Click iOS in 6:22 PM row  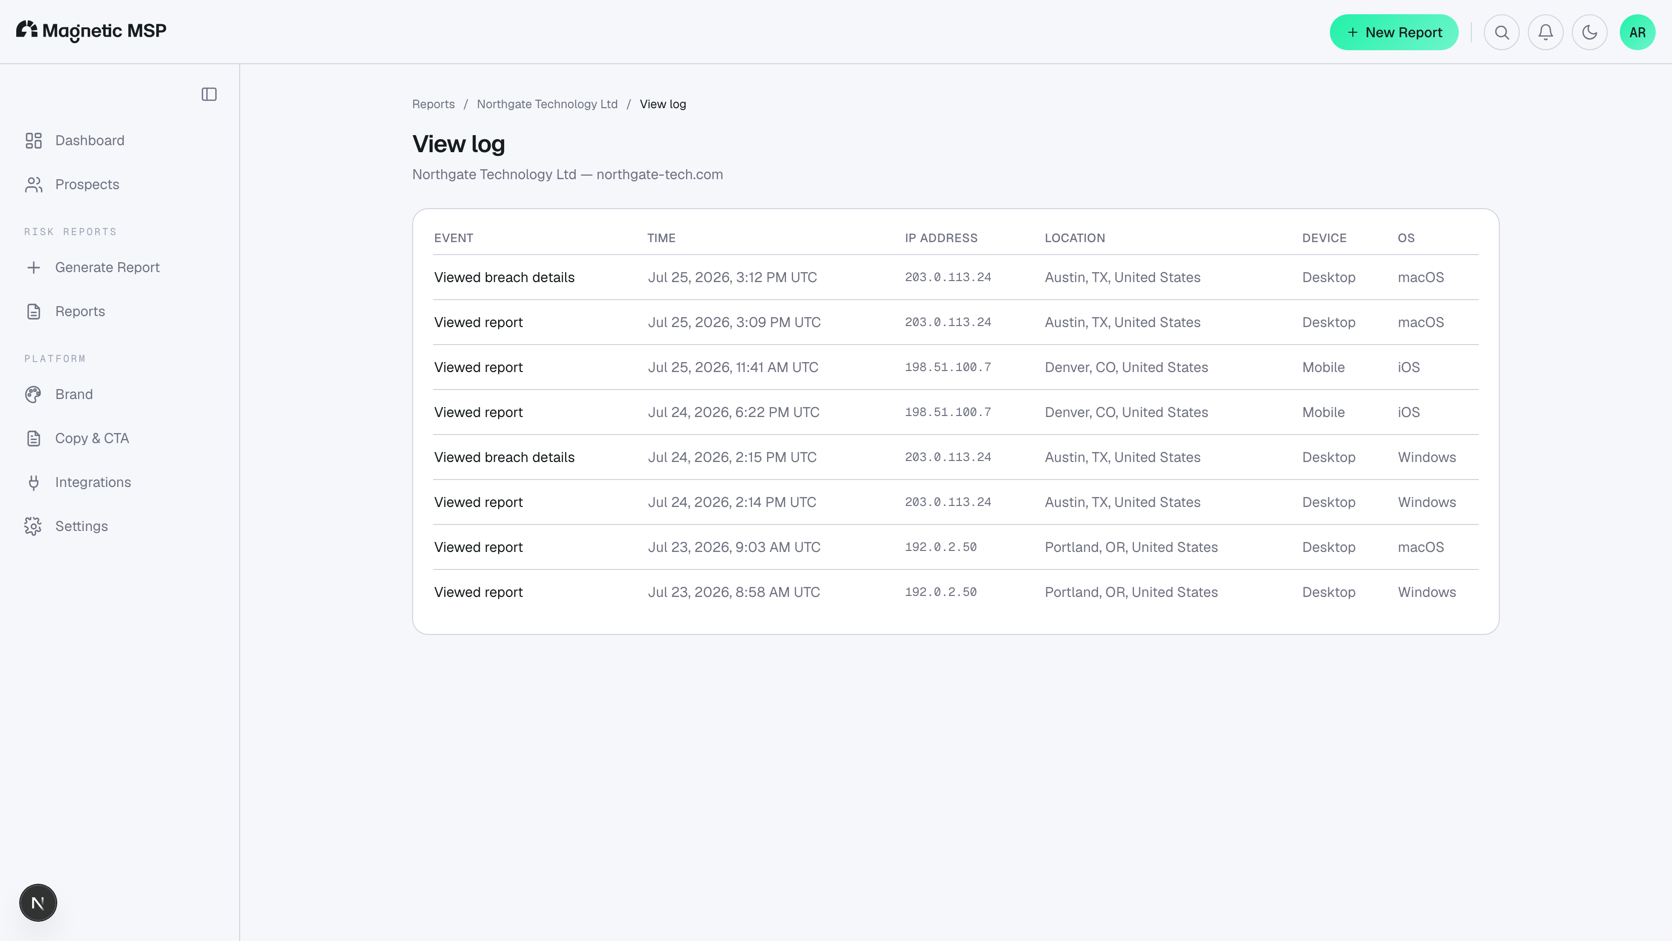tap(1409, 413)
